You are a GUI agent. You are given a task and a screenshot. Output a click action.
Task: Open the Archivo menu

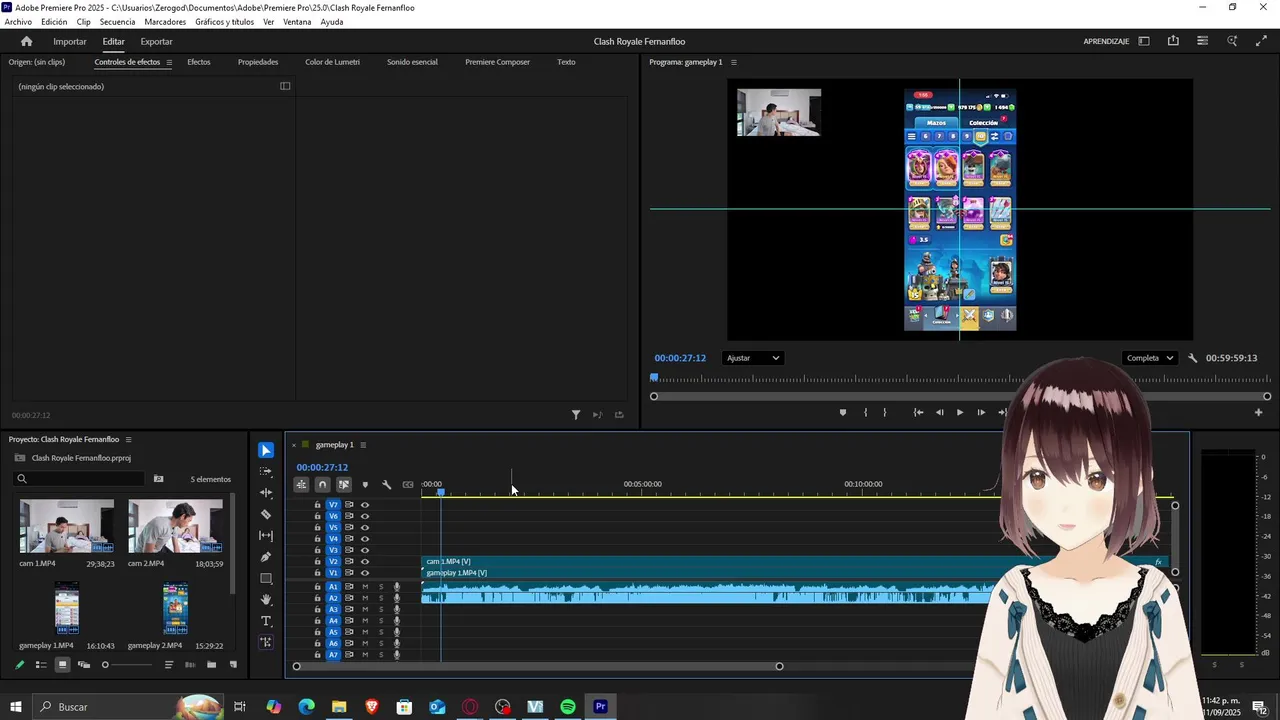(18, 22)
